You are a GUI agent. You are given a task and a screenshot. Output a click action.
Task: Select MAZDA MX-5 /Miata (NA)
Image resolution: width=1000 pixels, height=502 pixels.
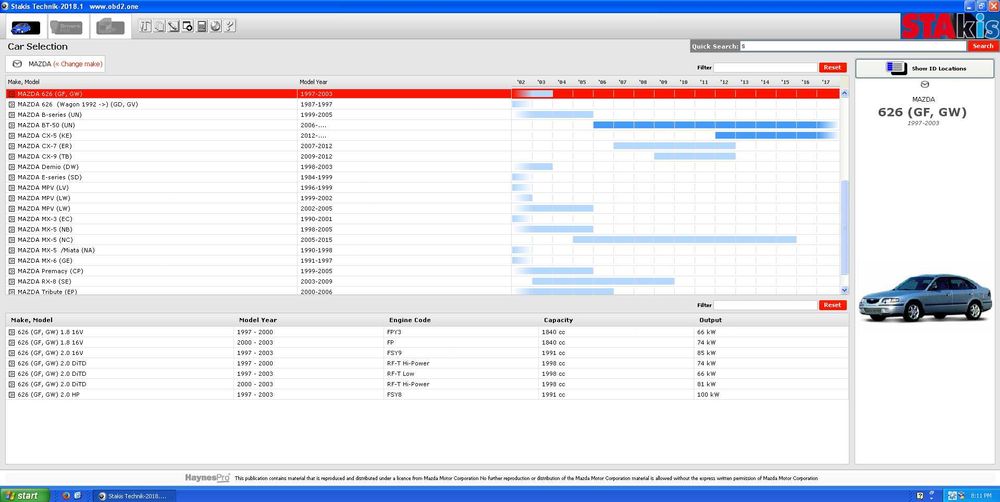click(x=423, y=250)
